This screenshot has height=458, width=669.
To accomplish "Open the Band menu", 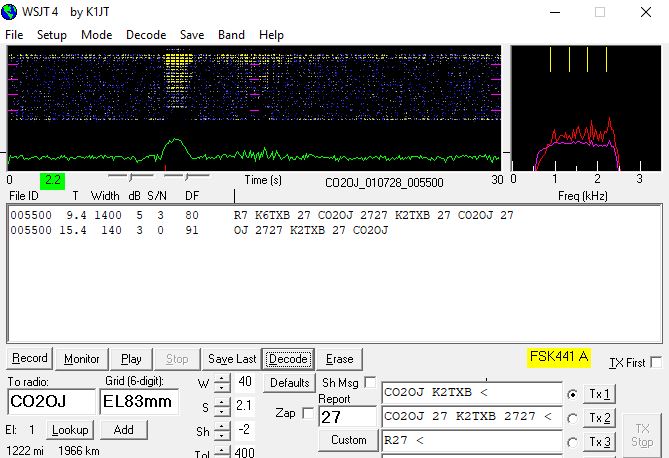I will point(231,35).
